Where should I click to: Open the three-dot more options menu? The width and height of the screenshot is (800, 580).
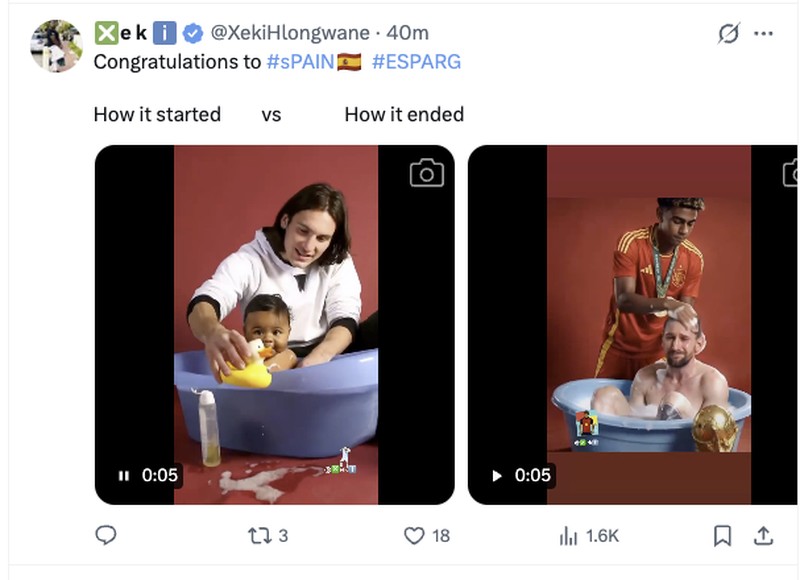point(763,34)
